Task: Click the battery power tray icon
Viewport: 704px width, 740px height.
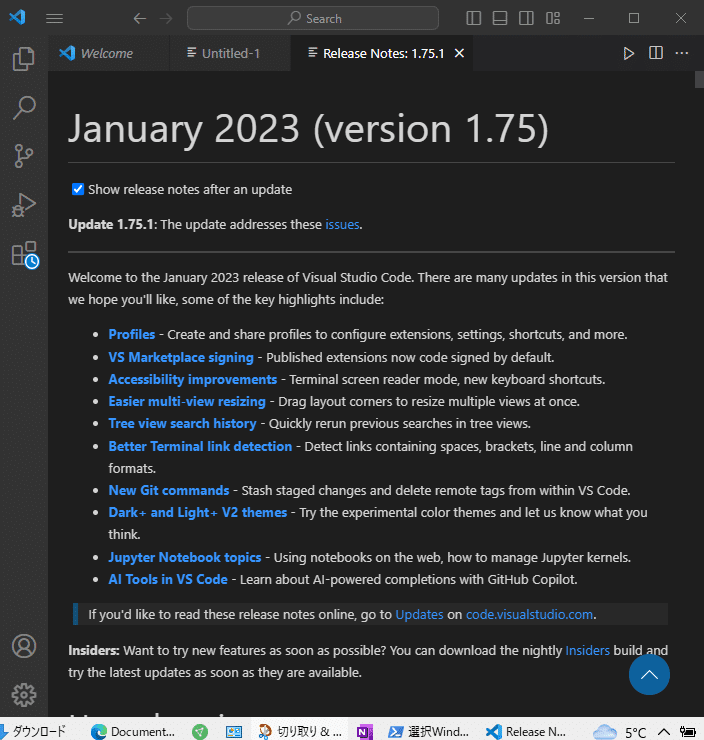Action: point(687,732)
